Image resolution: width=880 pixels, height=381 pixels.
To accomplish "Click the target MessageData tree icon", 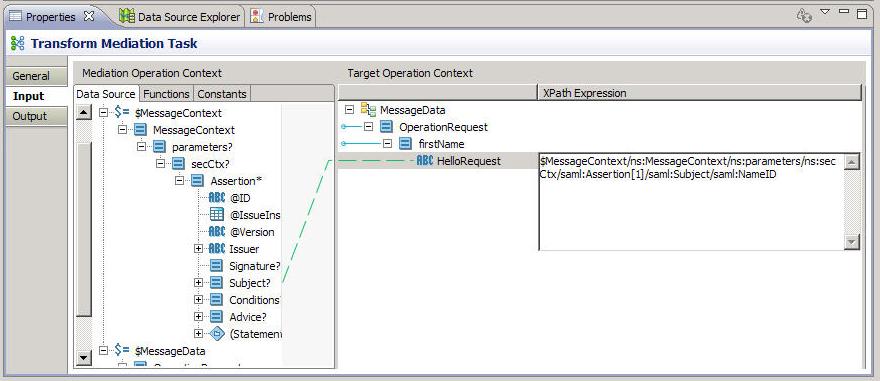I will tap(368, 109).
